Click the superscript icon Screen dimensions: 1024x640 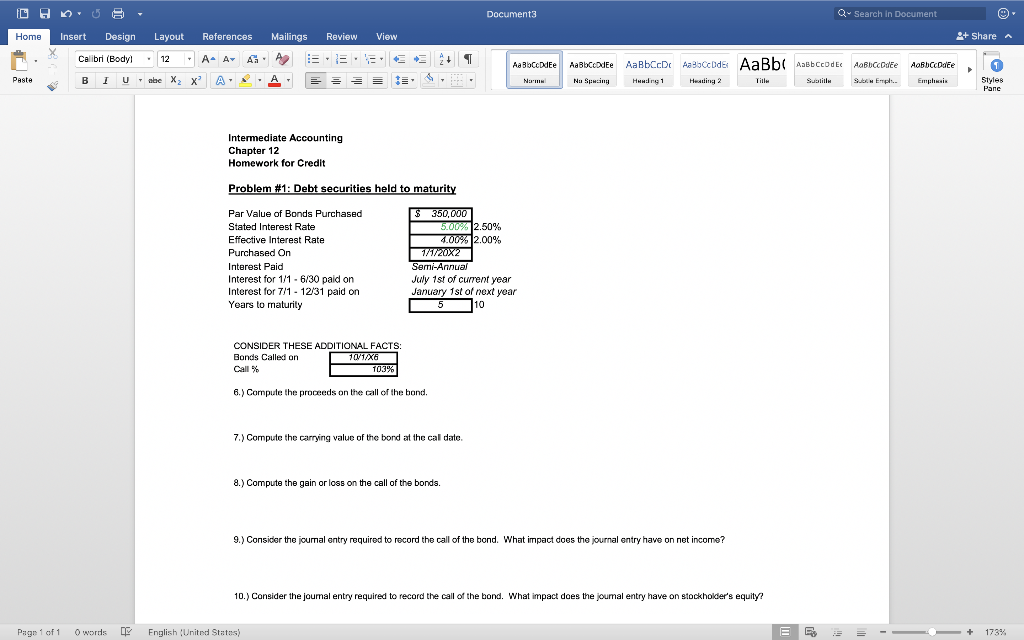196,80
